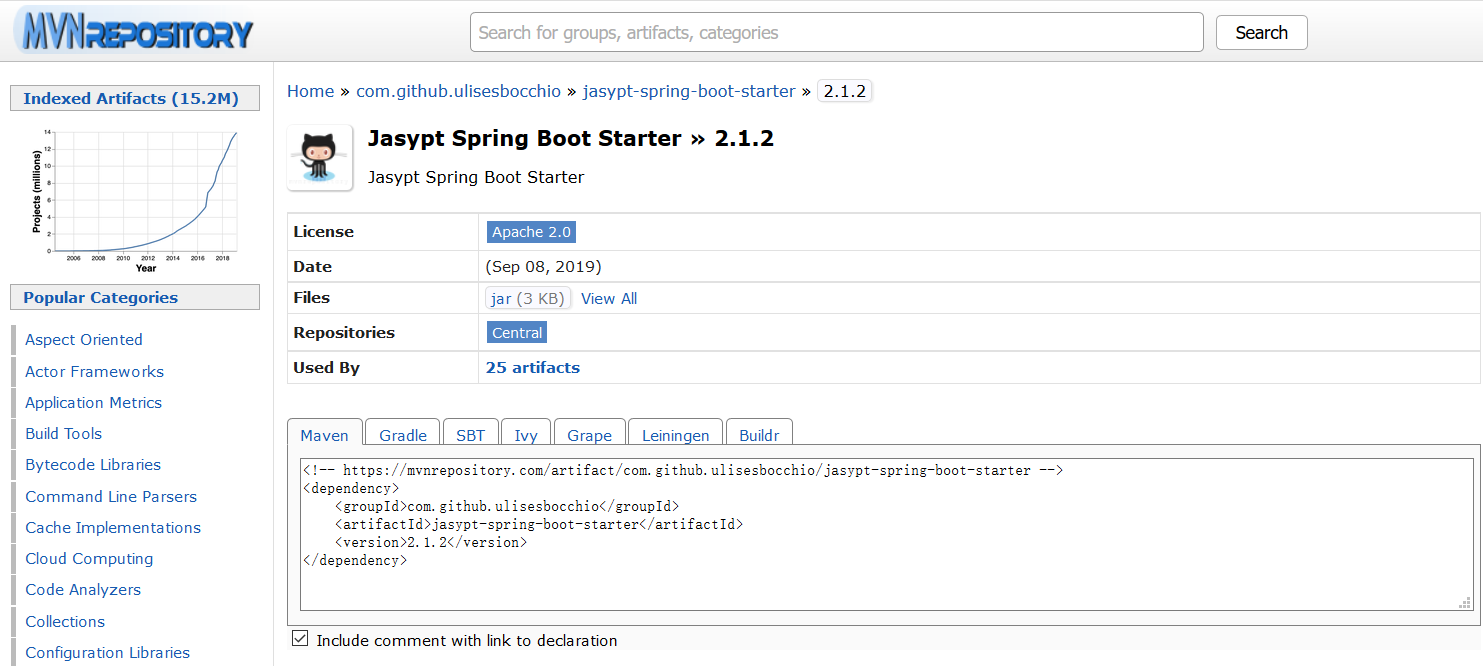
Task: Open Cache Implementations category
Action: click(x=113, y=527)
